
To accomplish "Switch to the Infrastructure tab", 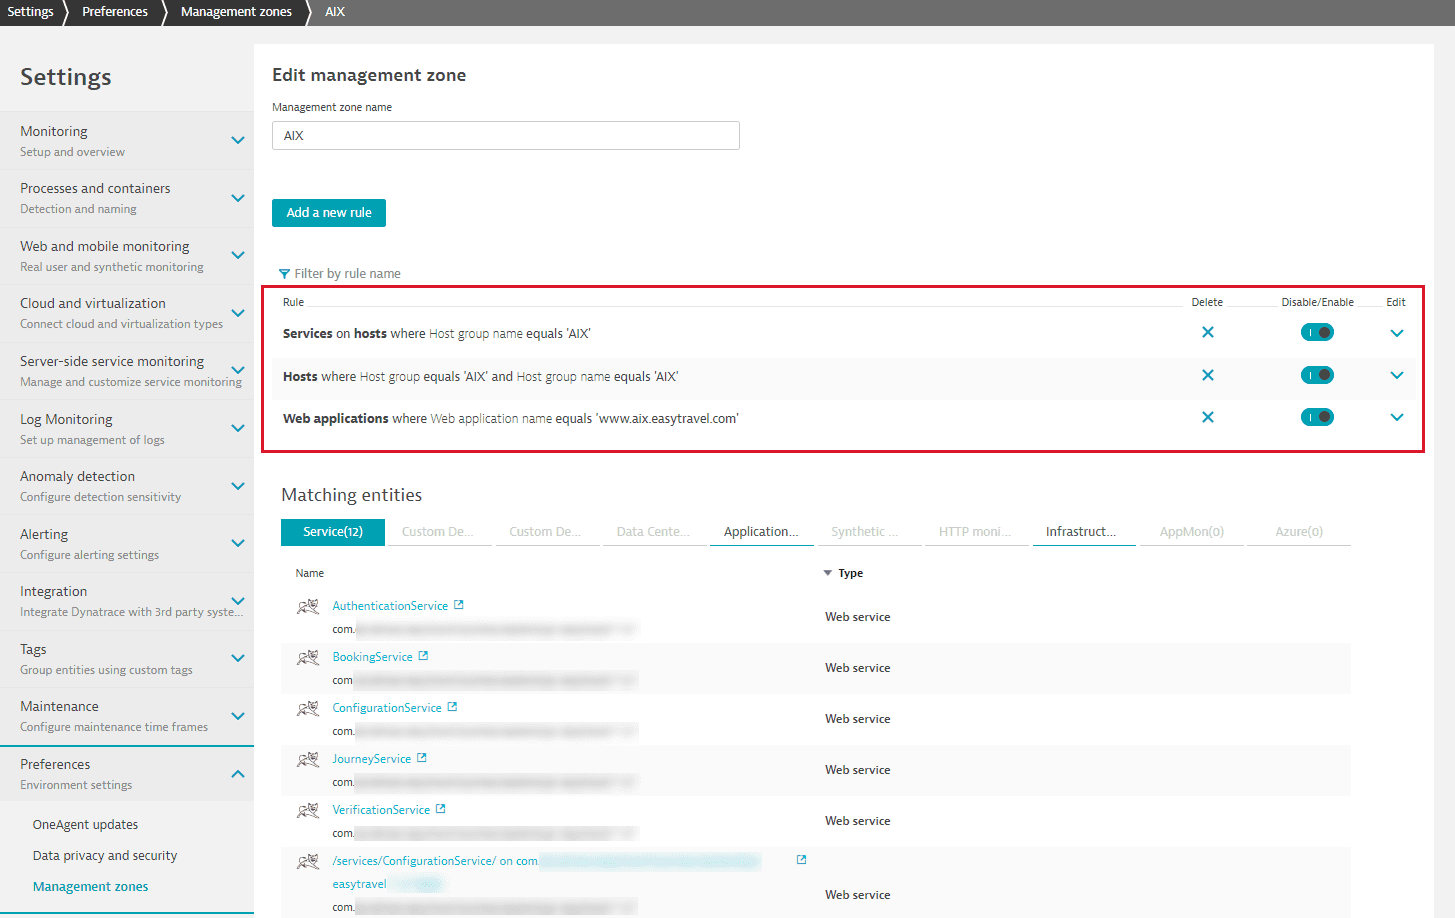I will 1083,531.
